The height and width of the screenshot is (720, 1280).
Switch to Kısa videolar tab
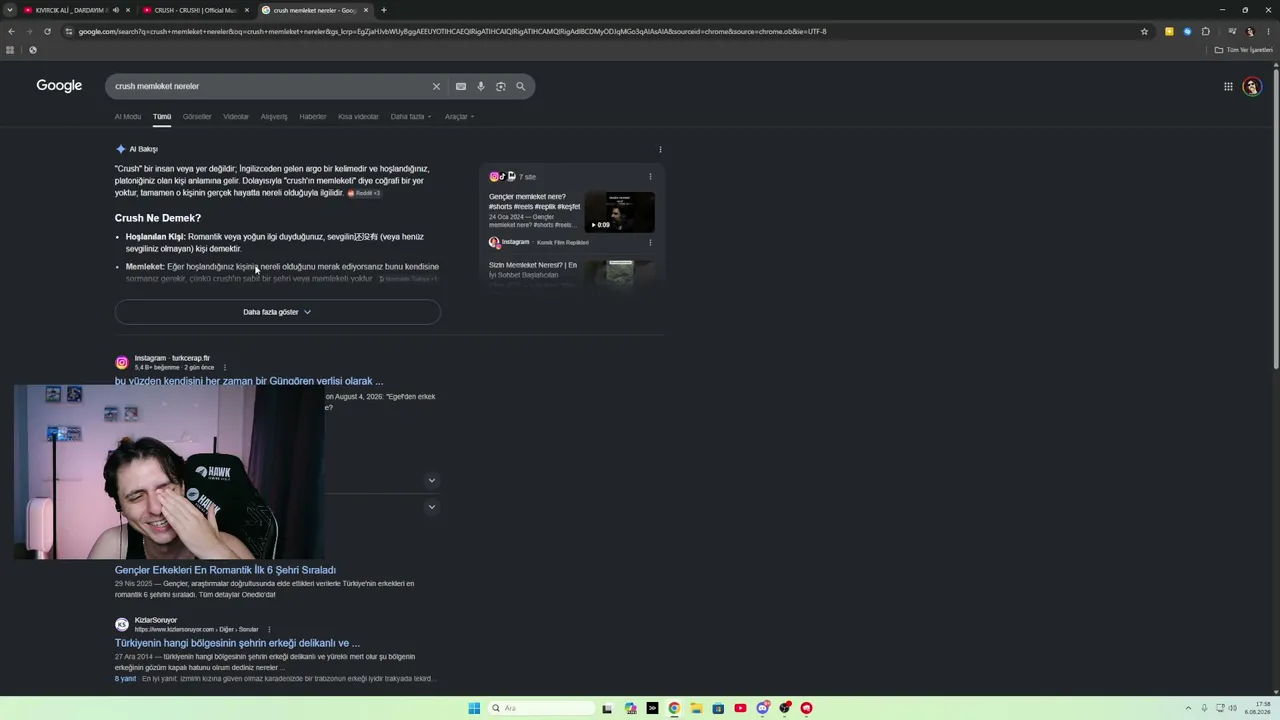tap(358, 117)
